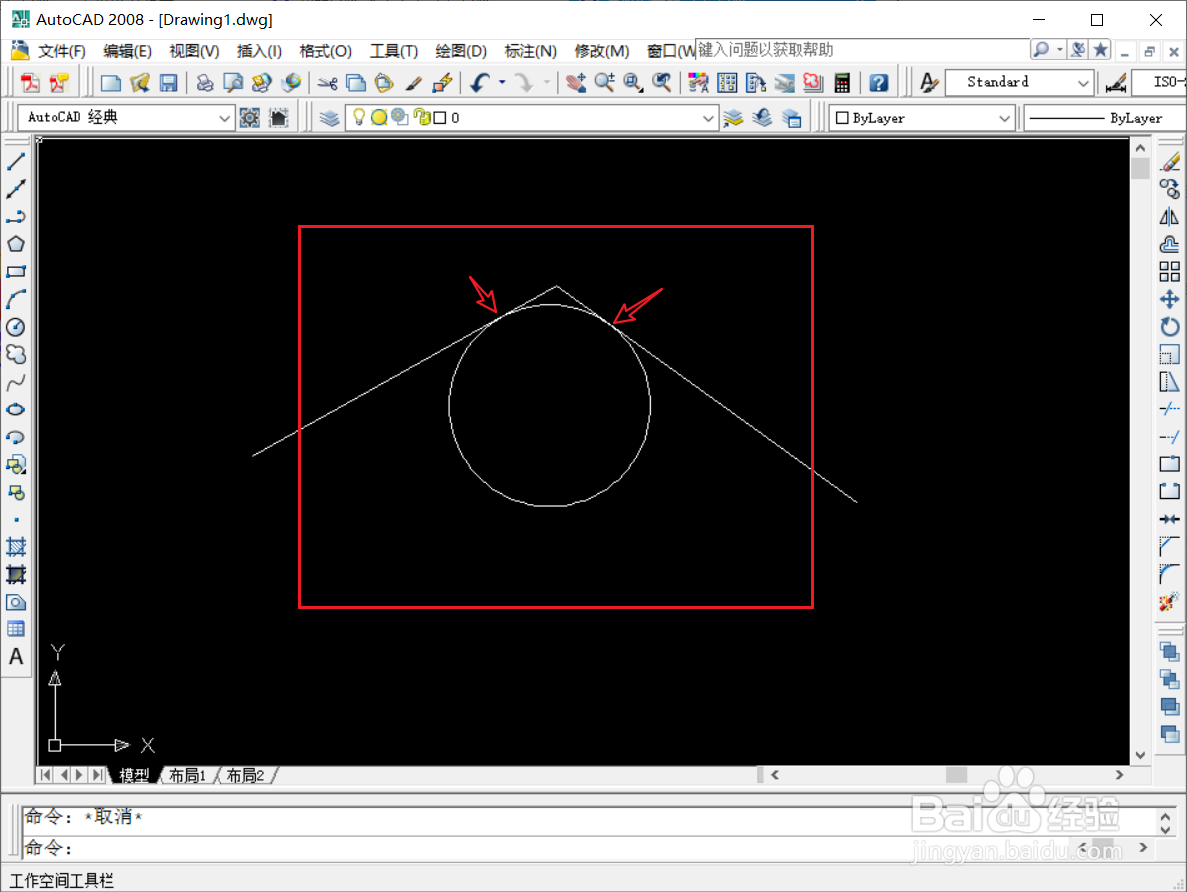Image resolution: width=1187 pixels, height=892 pixels.
Task: Select the Circle draw tool
Action: pyautogui.click(x=16, y=327)
